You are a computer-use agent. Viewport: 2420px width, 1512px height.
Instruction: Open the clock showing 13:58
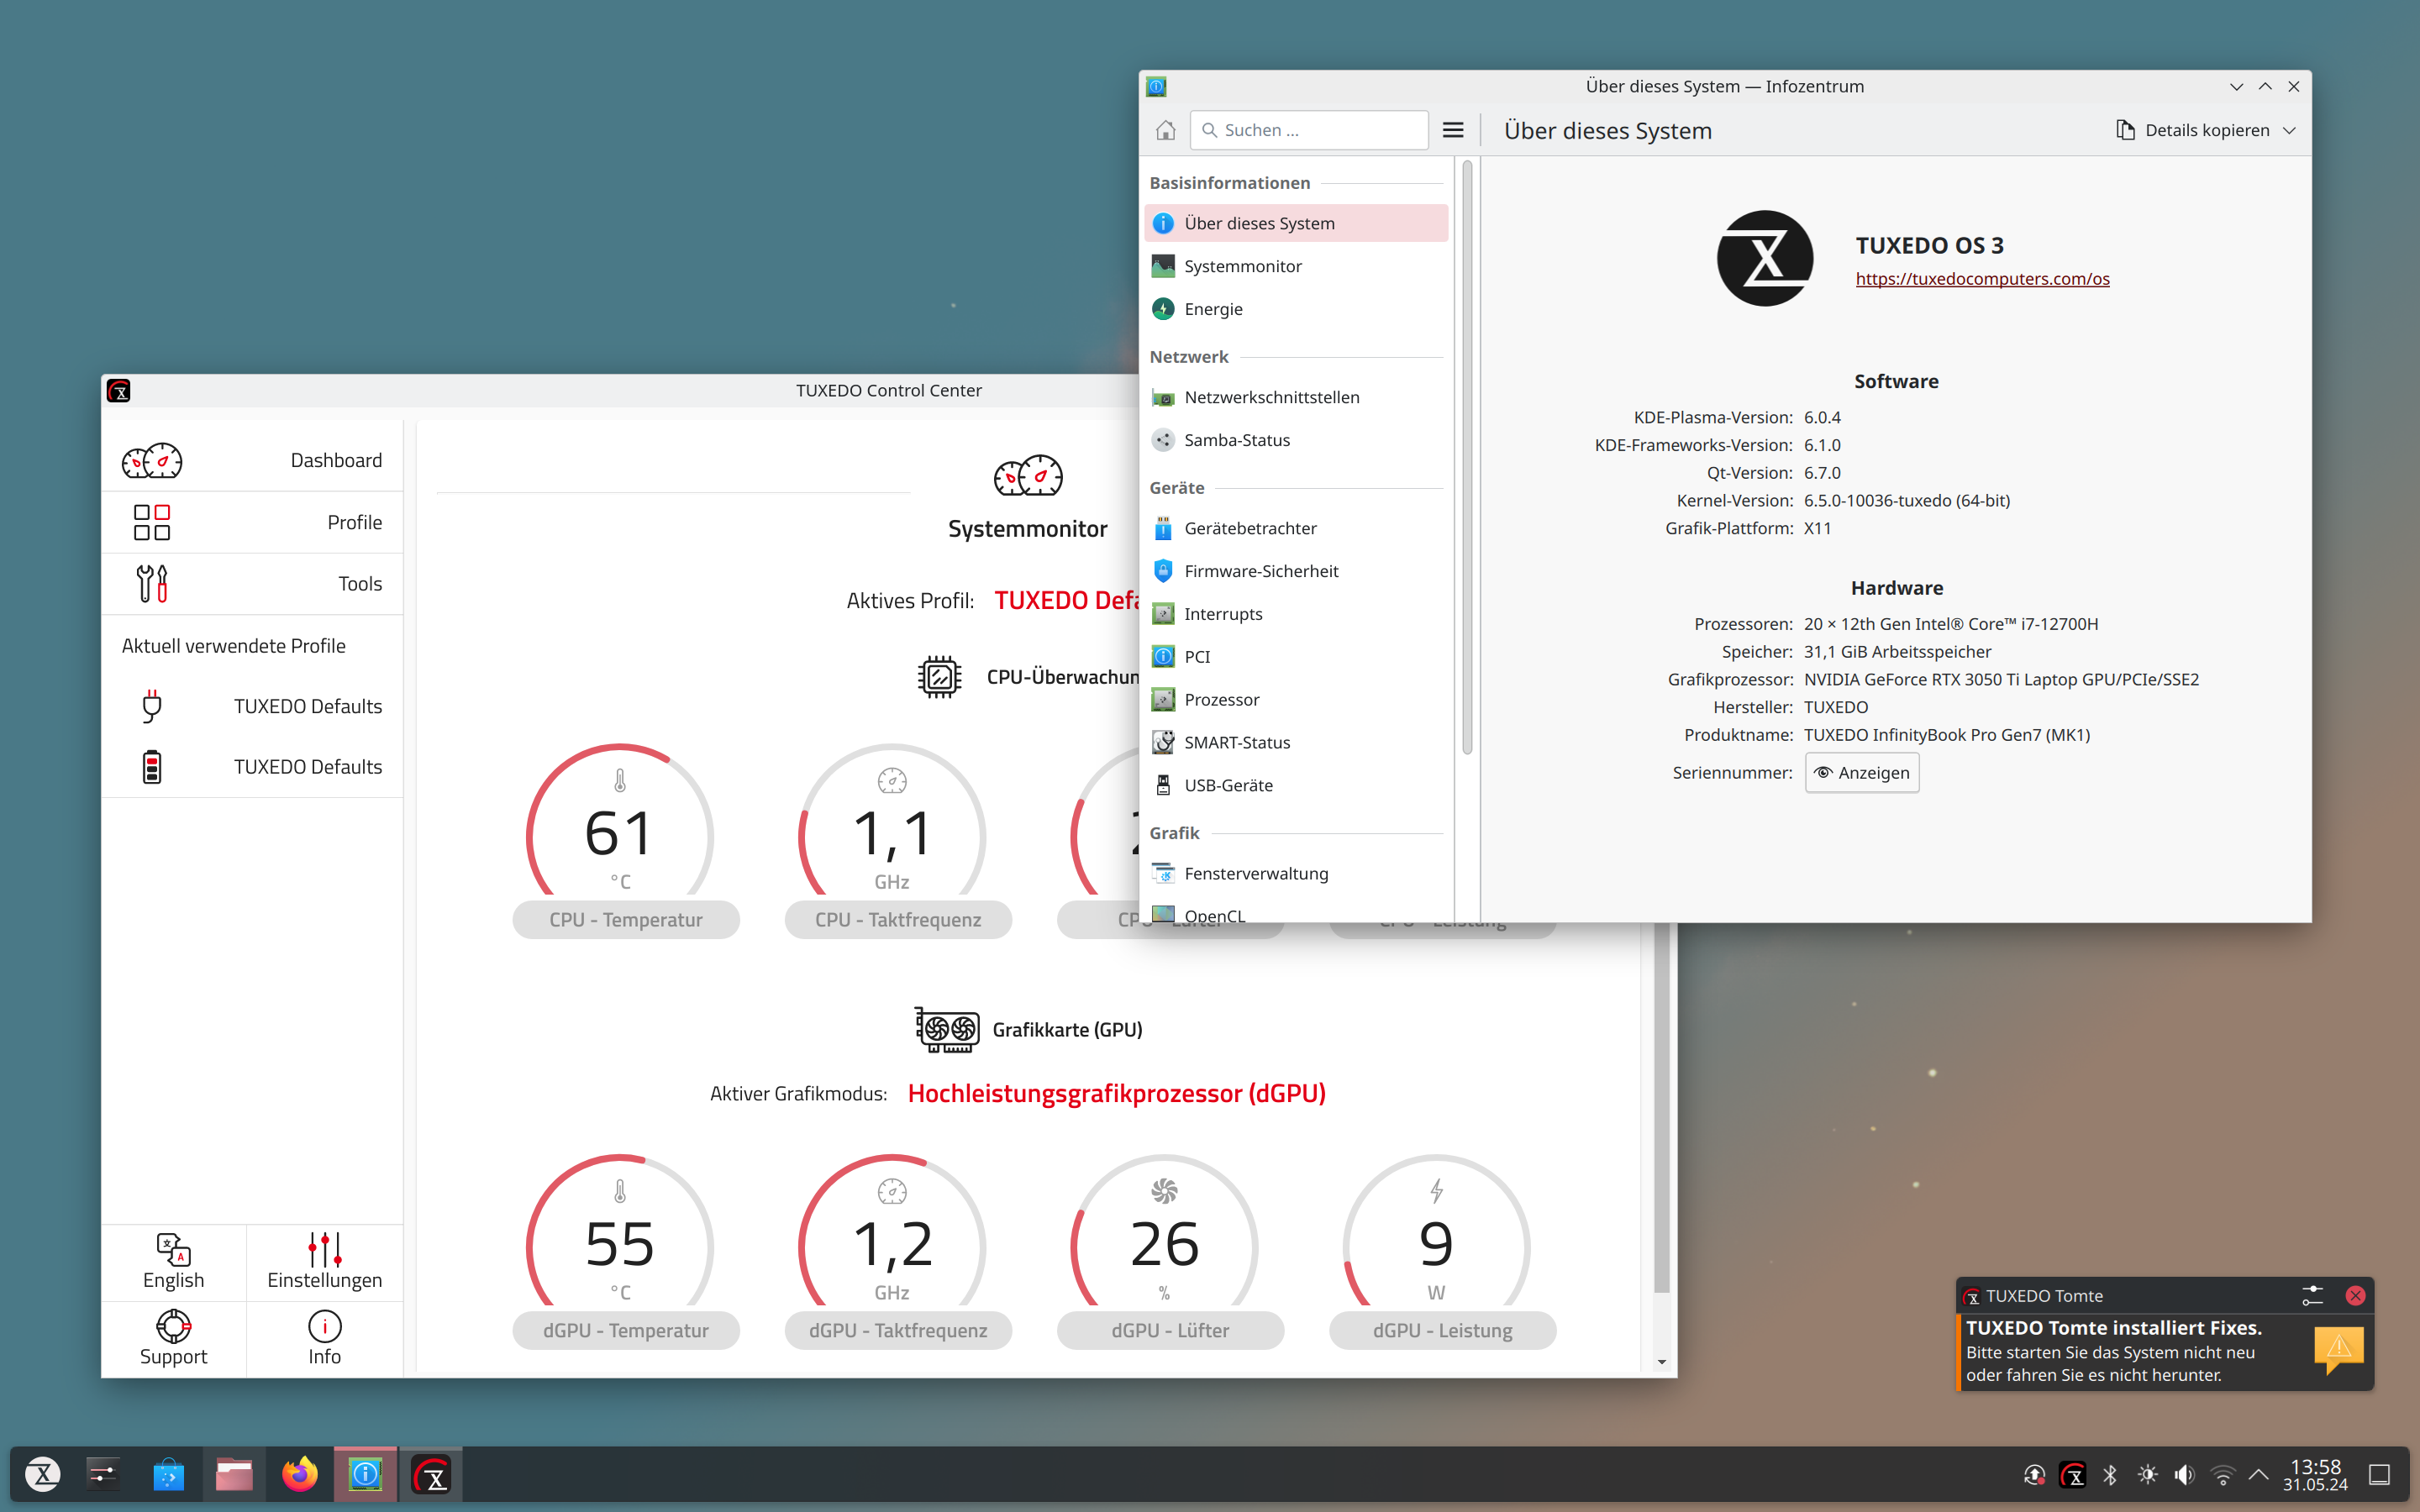click(x=2315, y=1475)
